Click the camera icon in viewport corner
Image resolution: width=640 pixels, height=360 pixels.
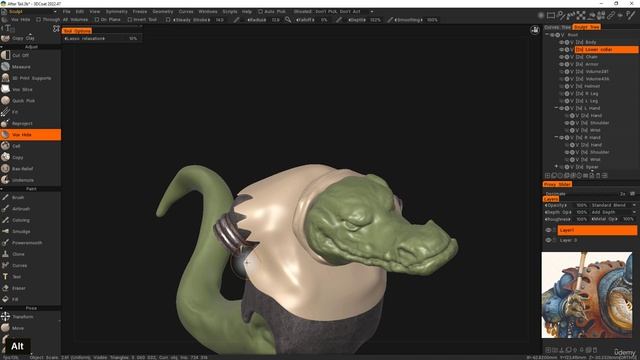click(x=535, y=30)
